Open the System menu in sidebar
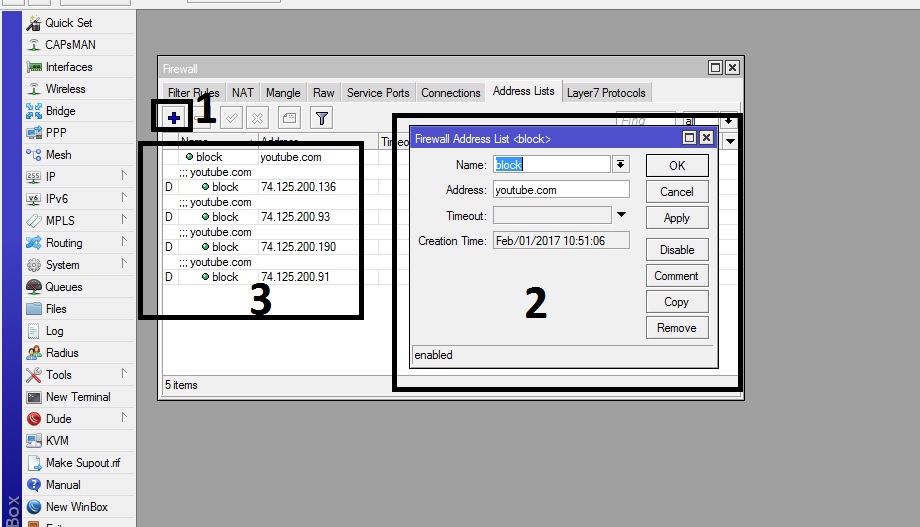920x527 pixels. point(79,265)
